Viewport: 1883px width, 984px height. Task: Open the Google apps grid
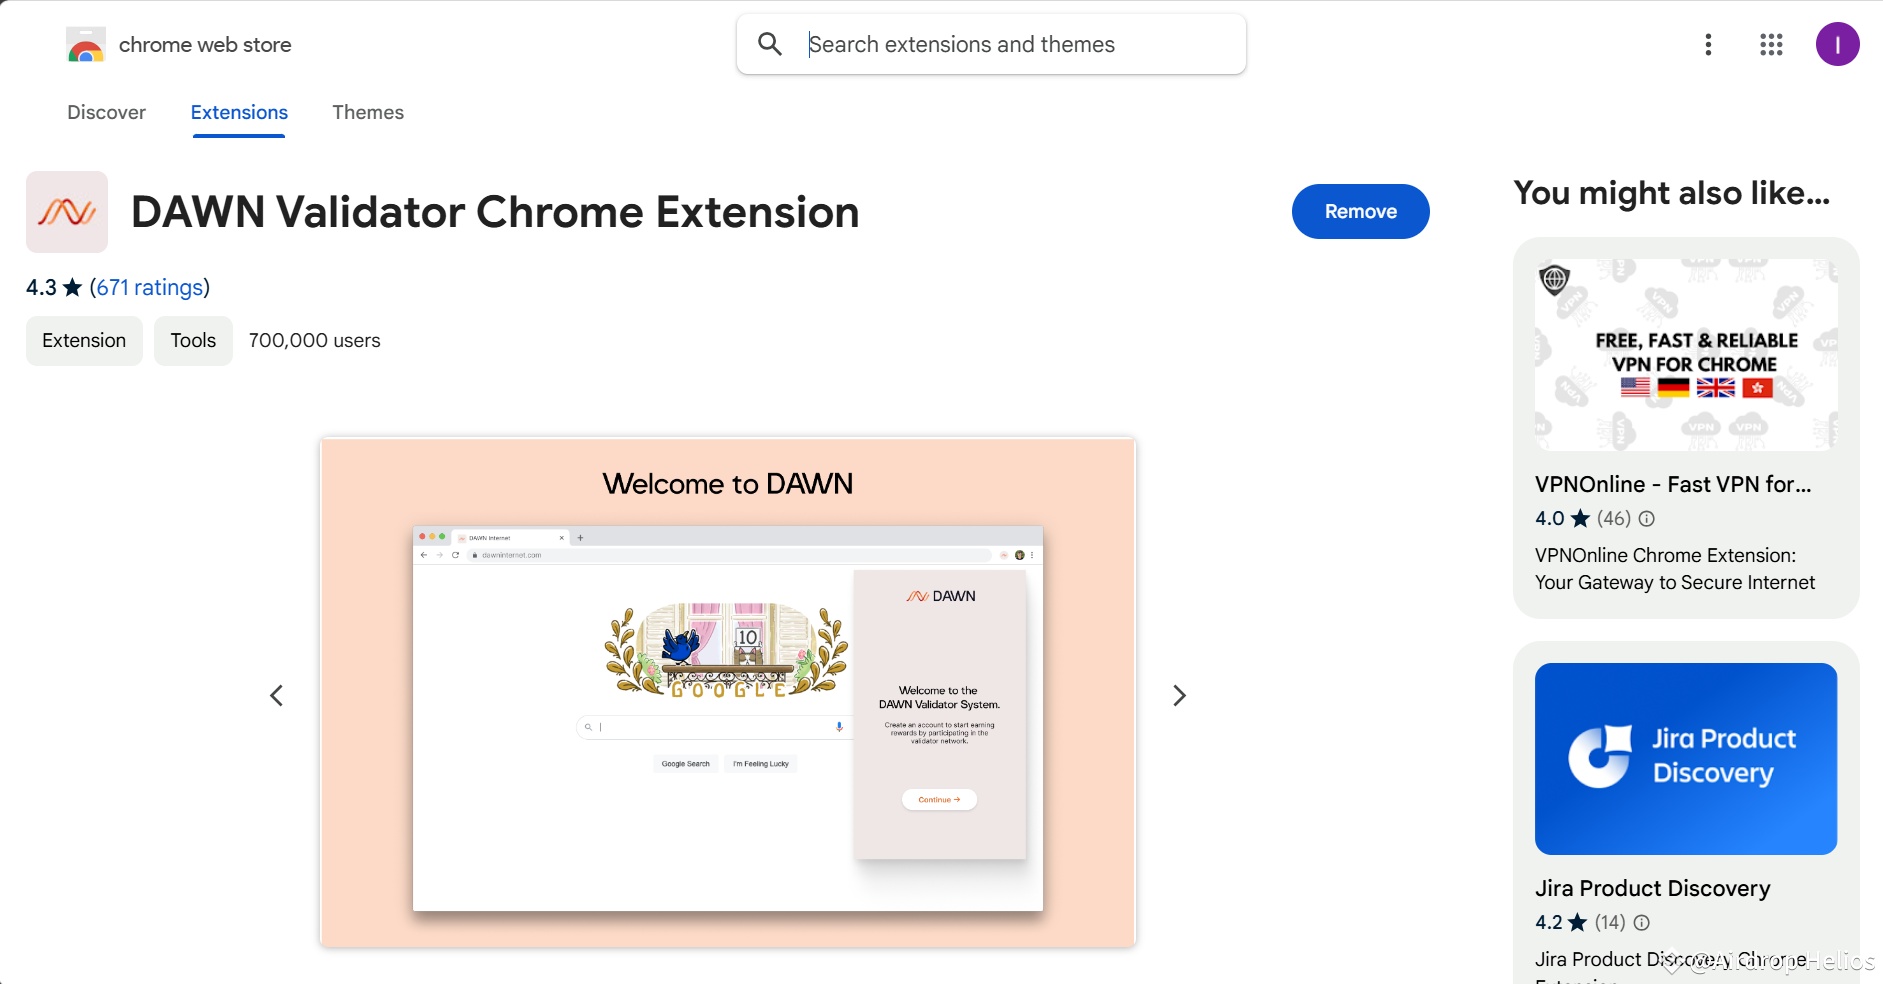(x=1770, y=44)
